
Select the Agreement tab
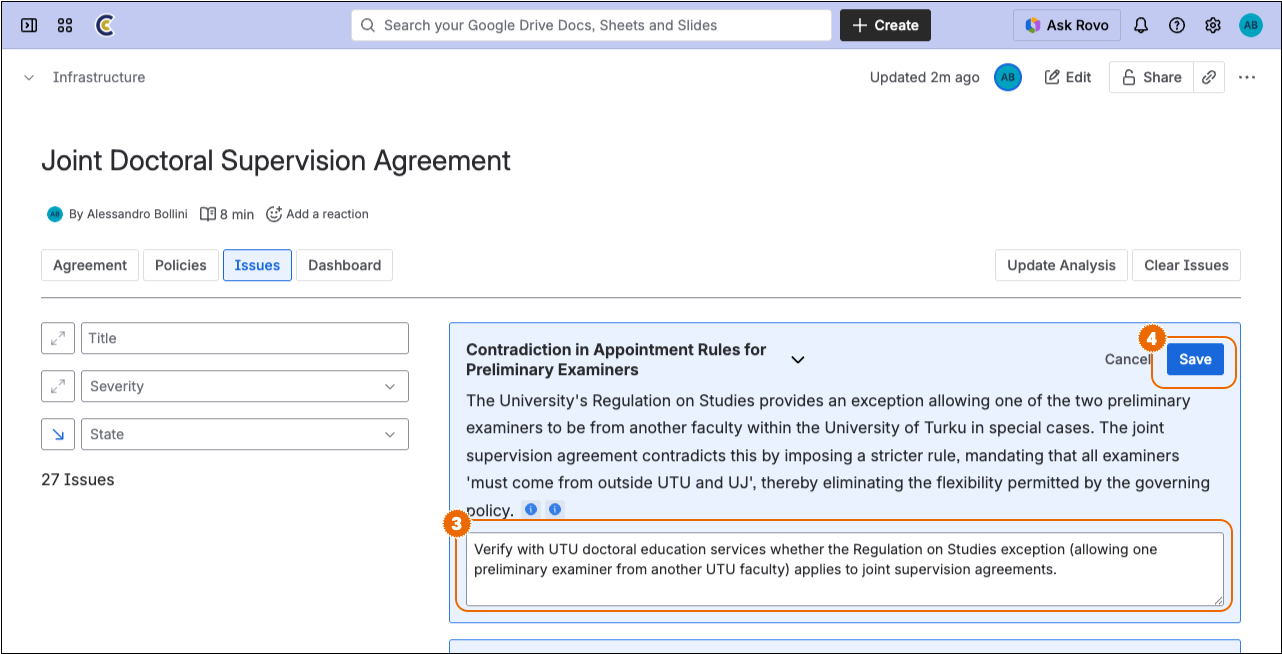point(89,265)
